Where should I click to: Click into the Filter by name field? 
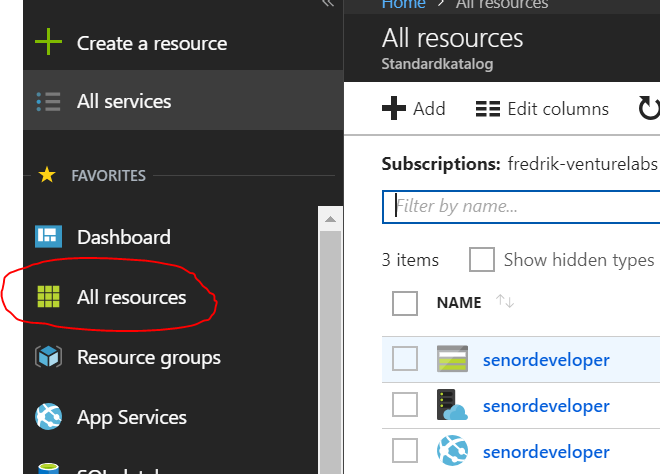(x=521, y=207)
